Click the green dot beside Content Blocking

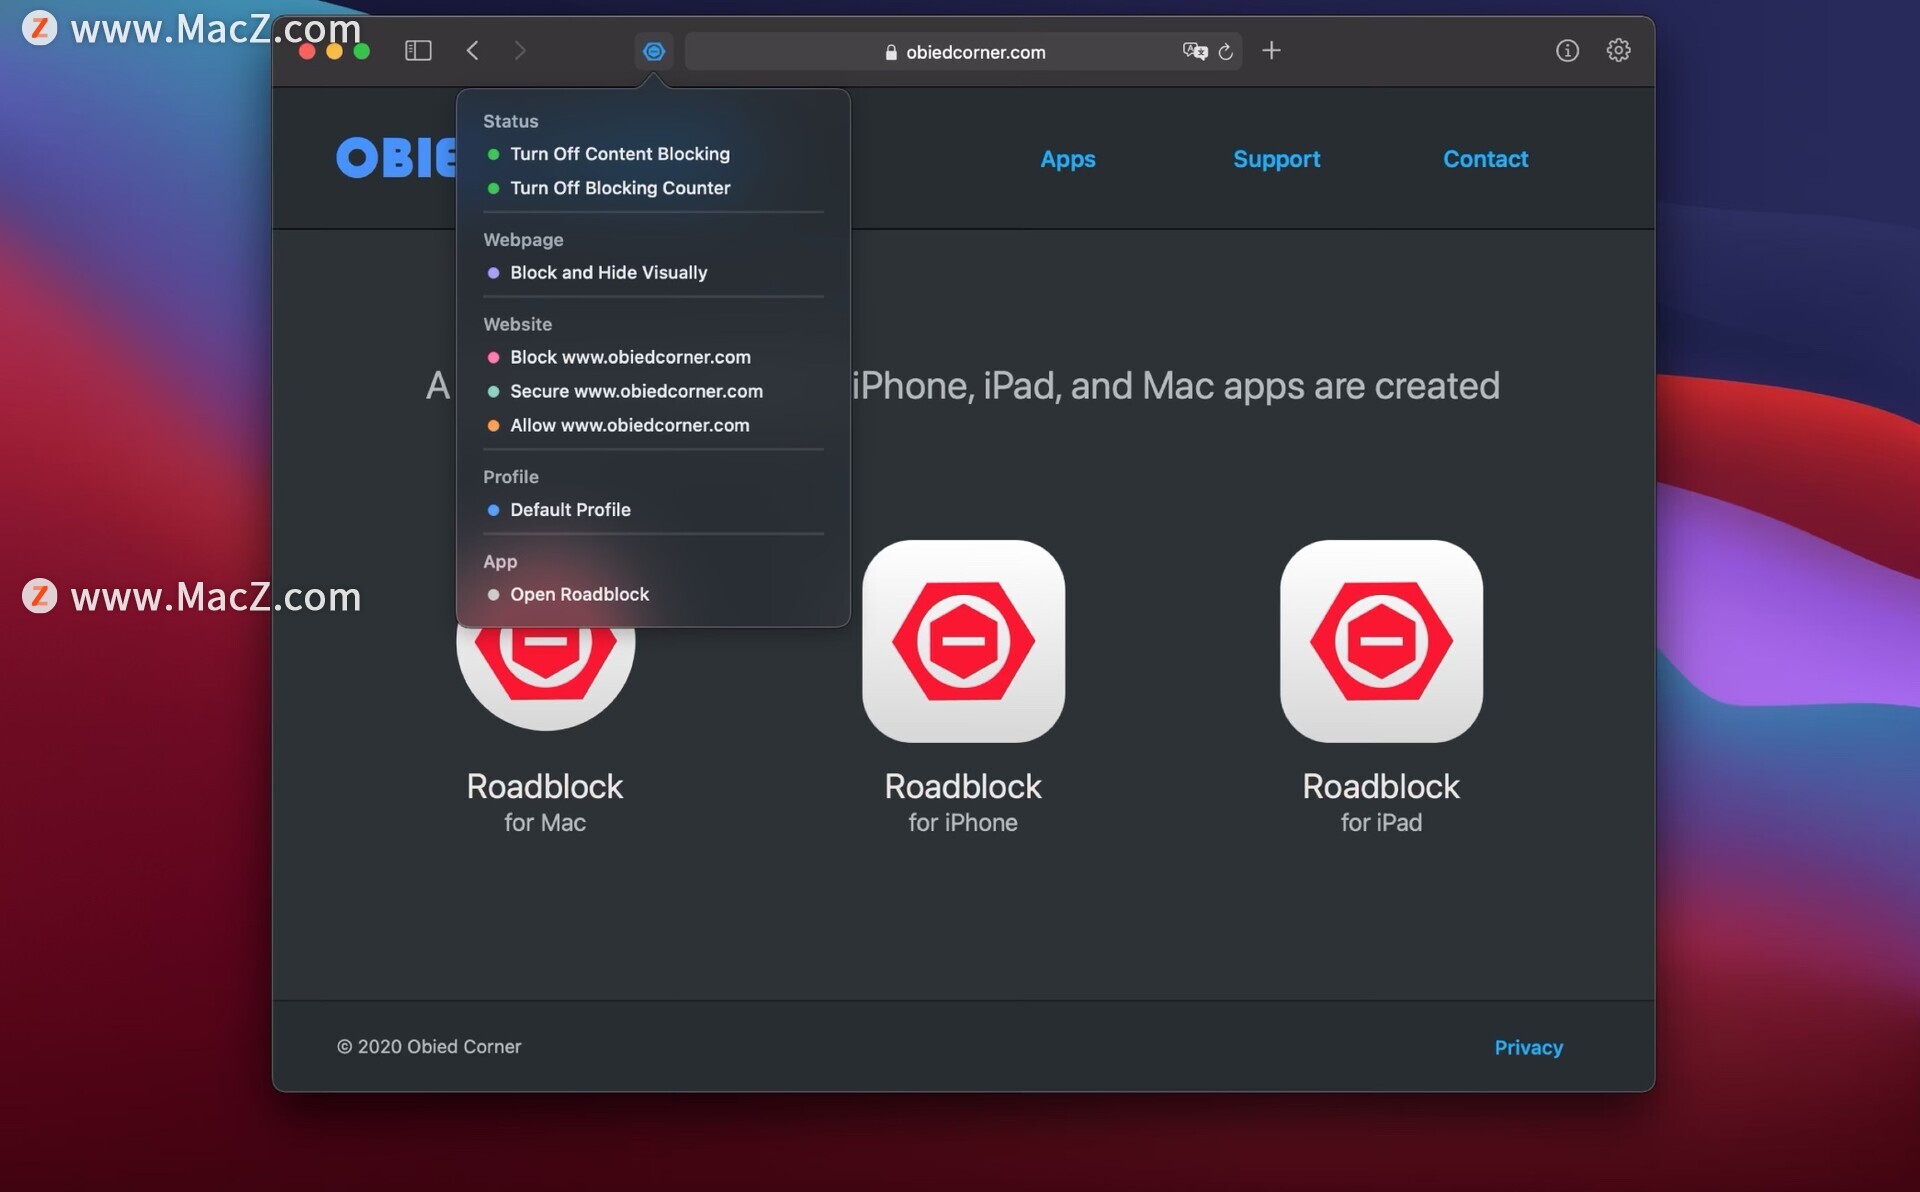pos(493,154)
